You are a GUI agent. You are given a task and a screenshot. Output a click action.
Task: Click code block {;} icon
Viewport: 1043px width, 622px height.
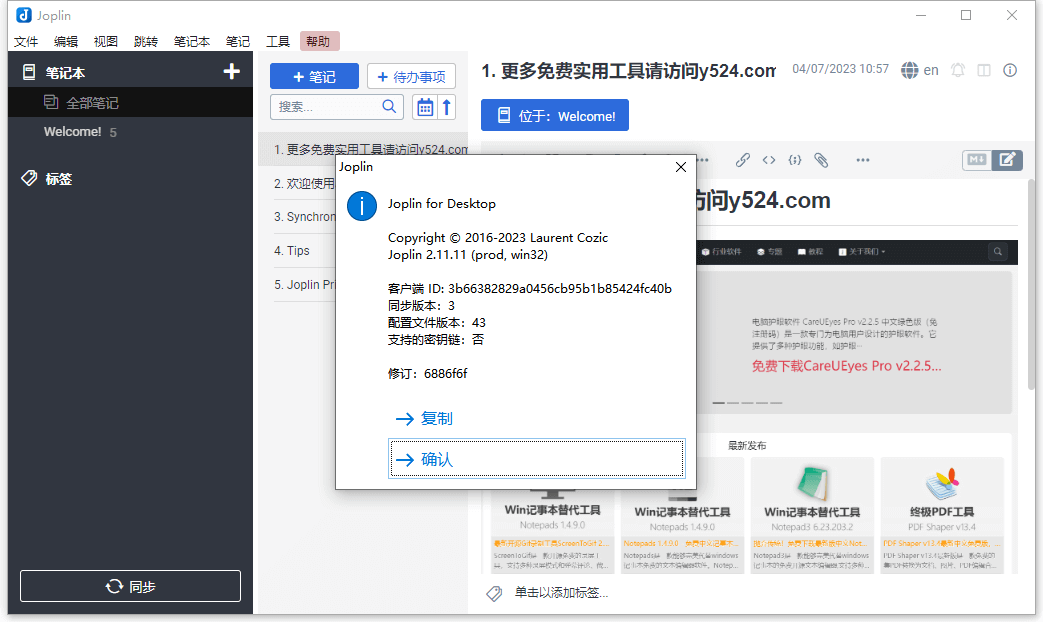pyautogui.click(x=795, y=160)
